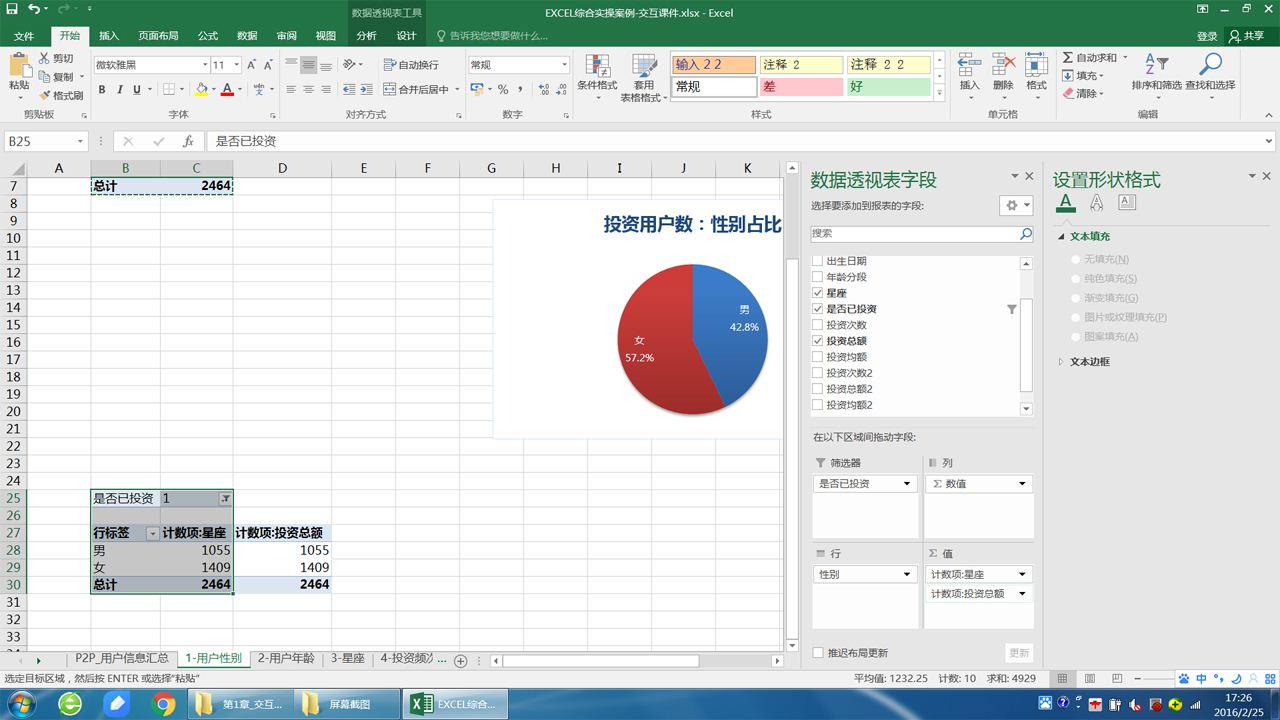Image resolution: width=1280 pixels, height=720 pixels.
Task: Open the number format dropdown 常规
Action: click(x=564, y=65)
